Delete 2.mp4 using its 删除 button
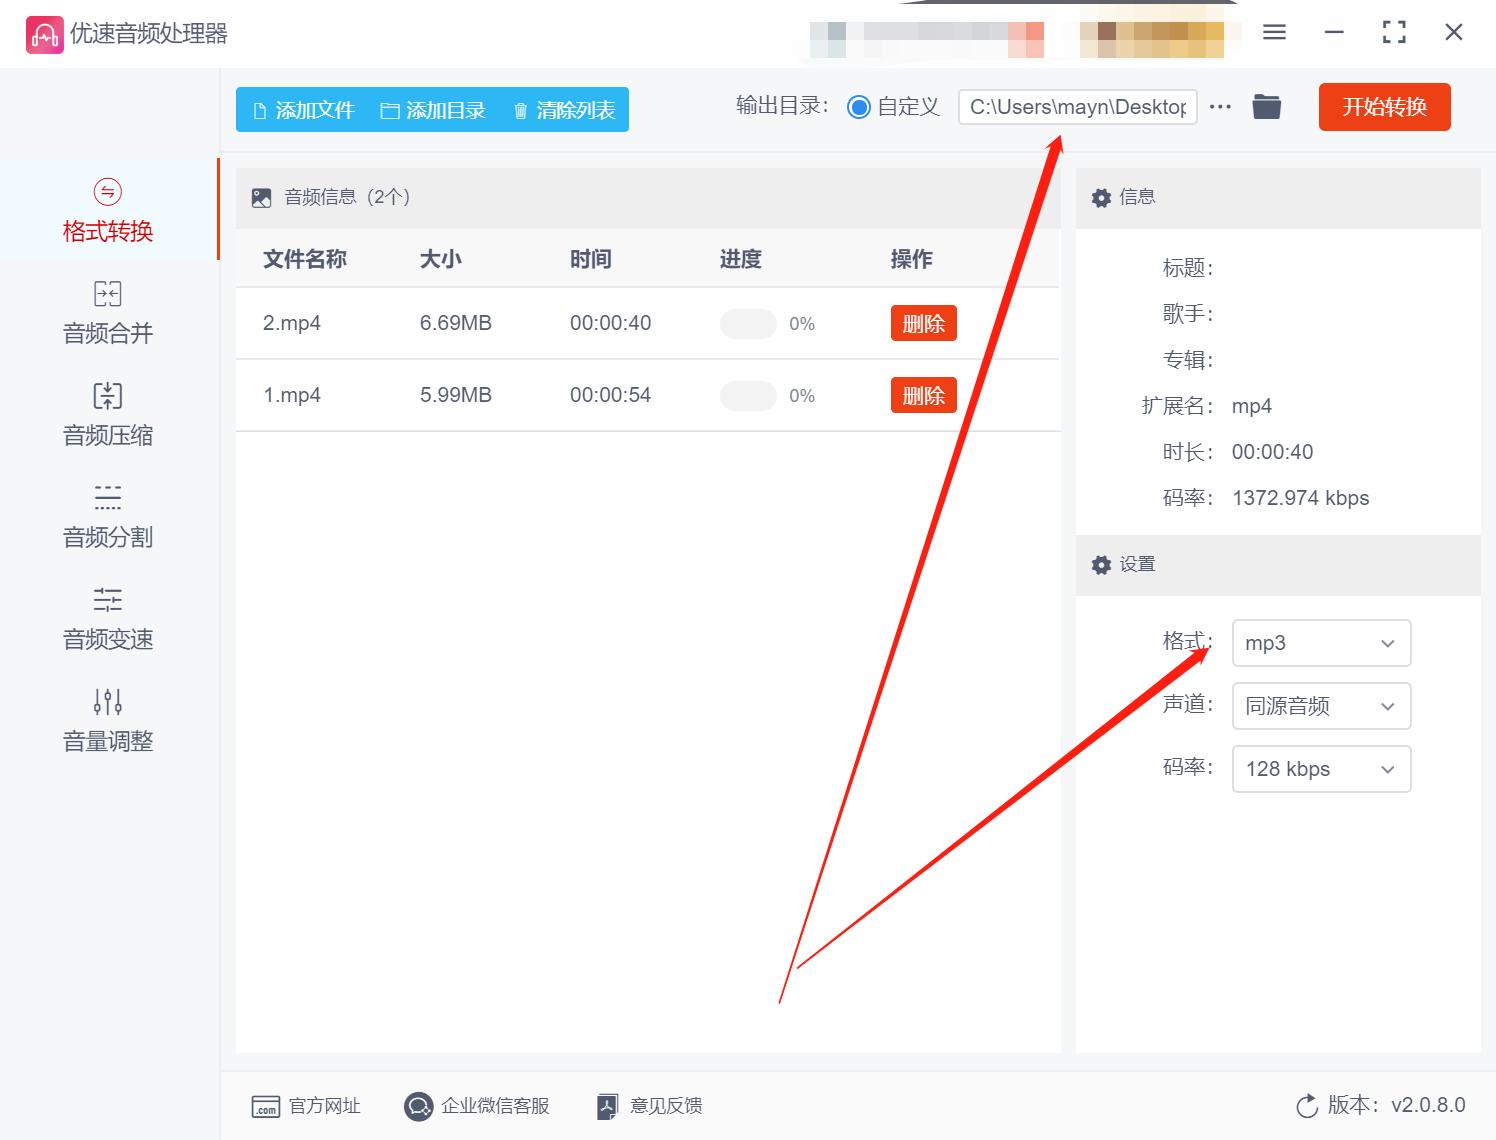This screenshot has width=1496, height=1140. 923,323
